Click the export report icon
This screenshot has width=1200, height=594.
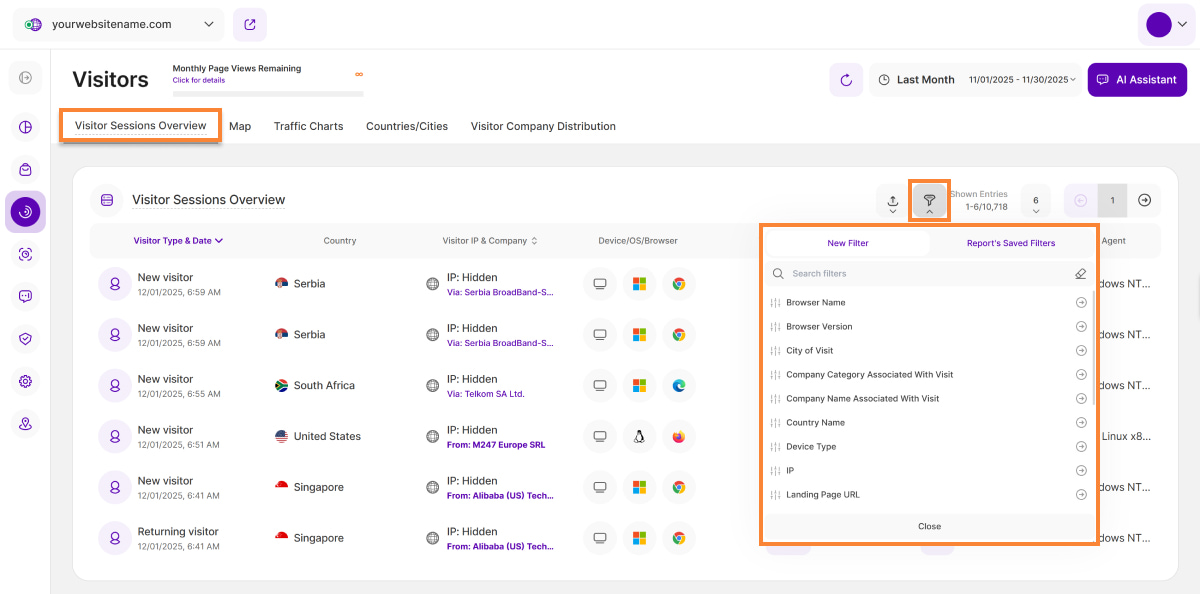pos(892,200)
